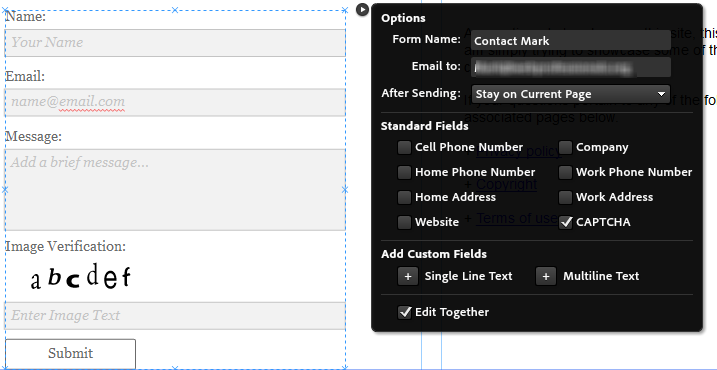Click the Submit button

click(70, 354)
